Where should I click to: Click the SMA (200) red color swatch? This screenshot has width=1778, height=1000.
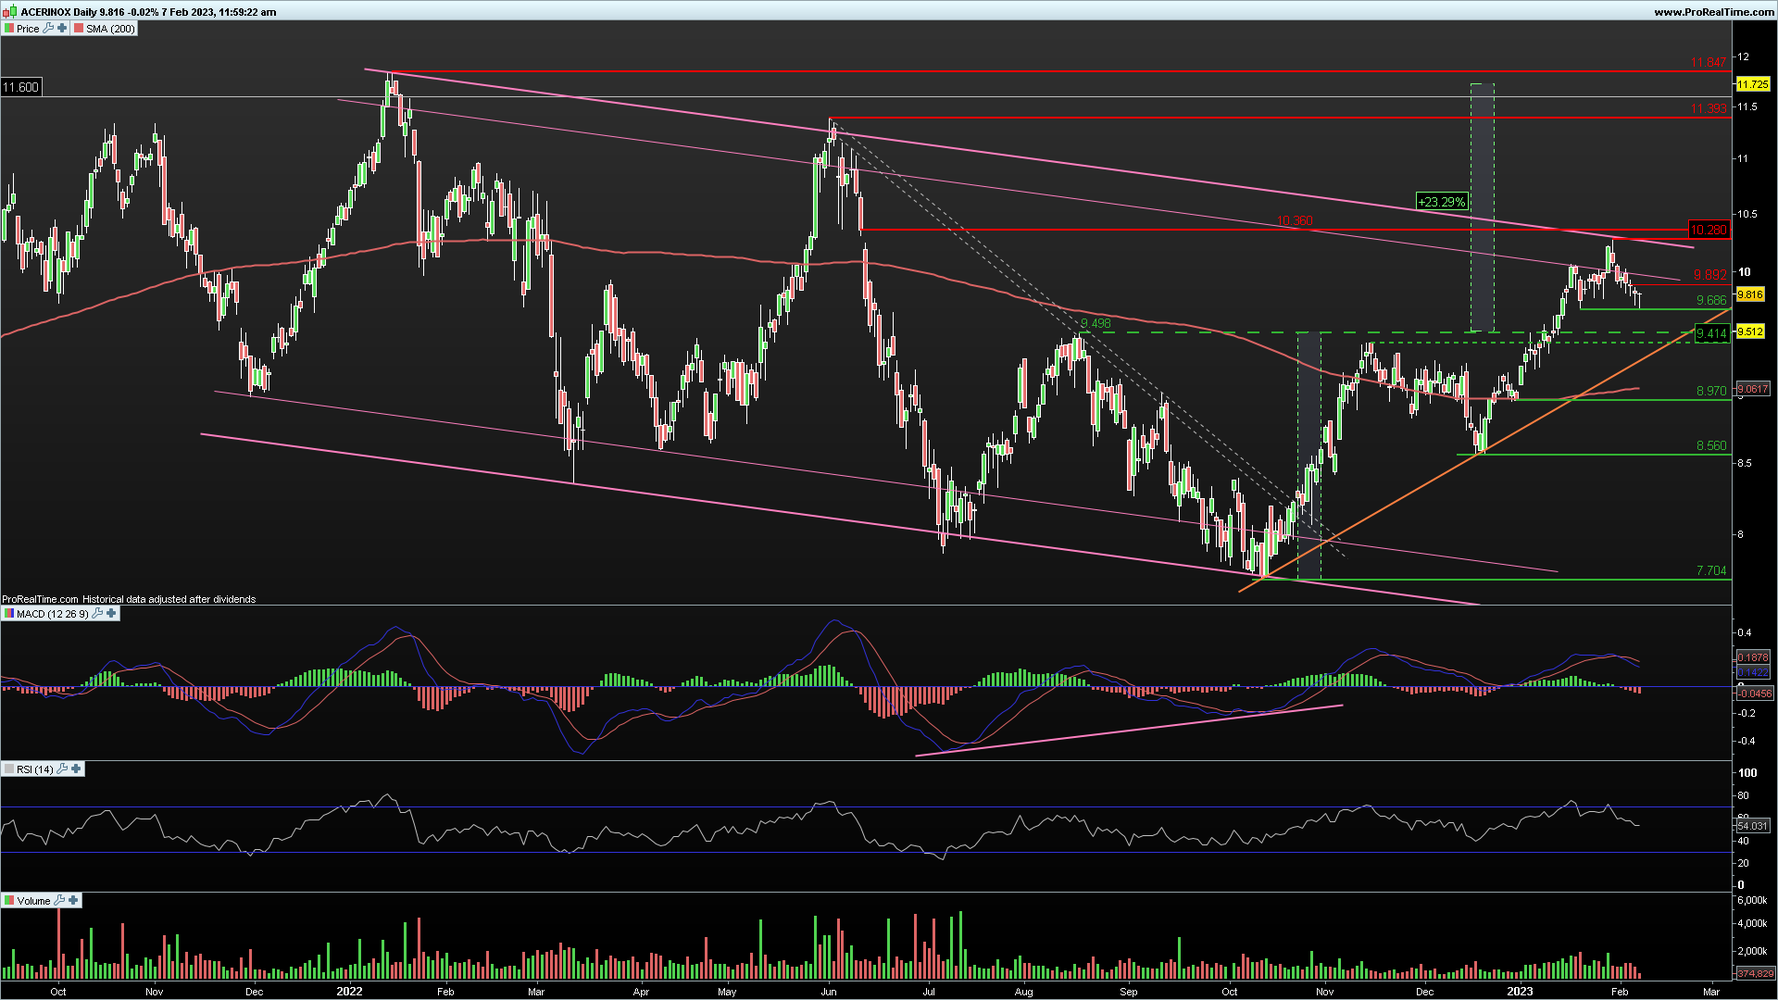(78, 29)
